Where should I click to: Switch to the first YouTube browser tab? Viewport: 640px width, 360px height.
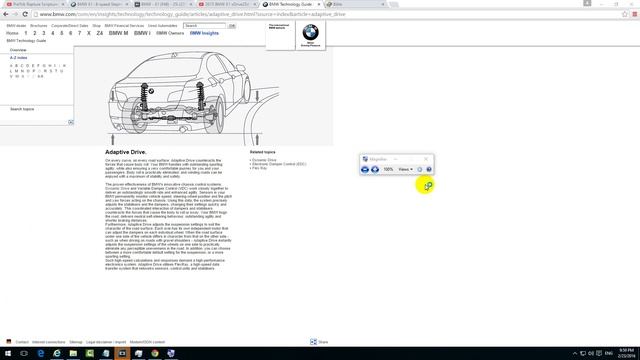click(36, 4)
